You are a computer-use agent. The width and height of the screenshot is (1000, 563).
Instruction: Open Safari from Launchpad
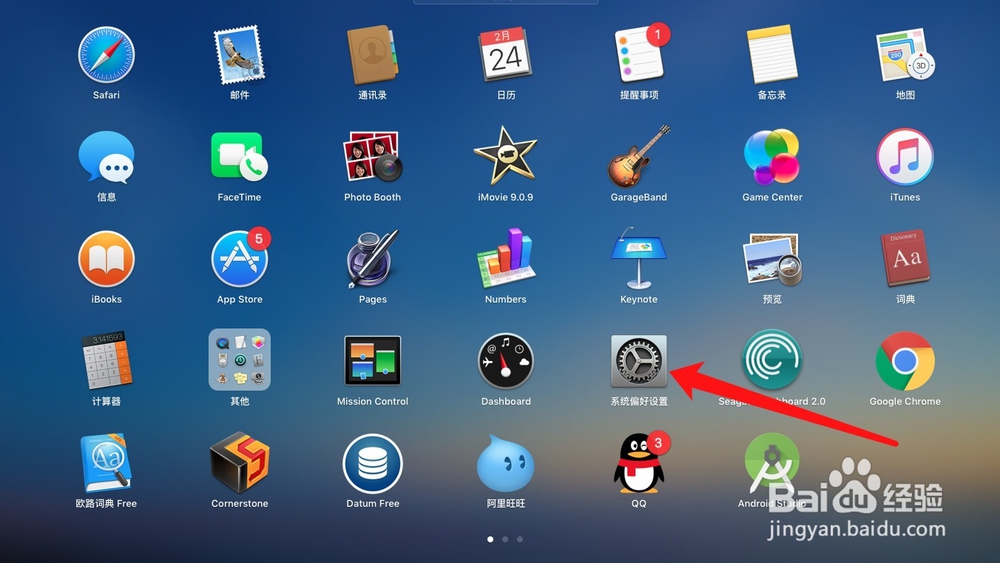coord(106,55)
